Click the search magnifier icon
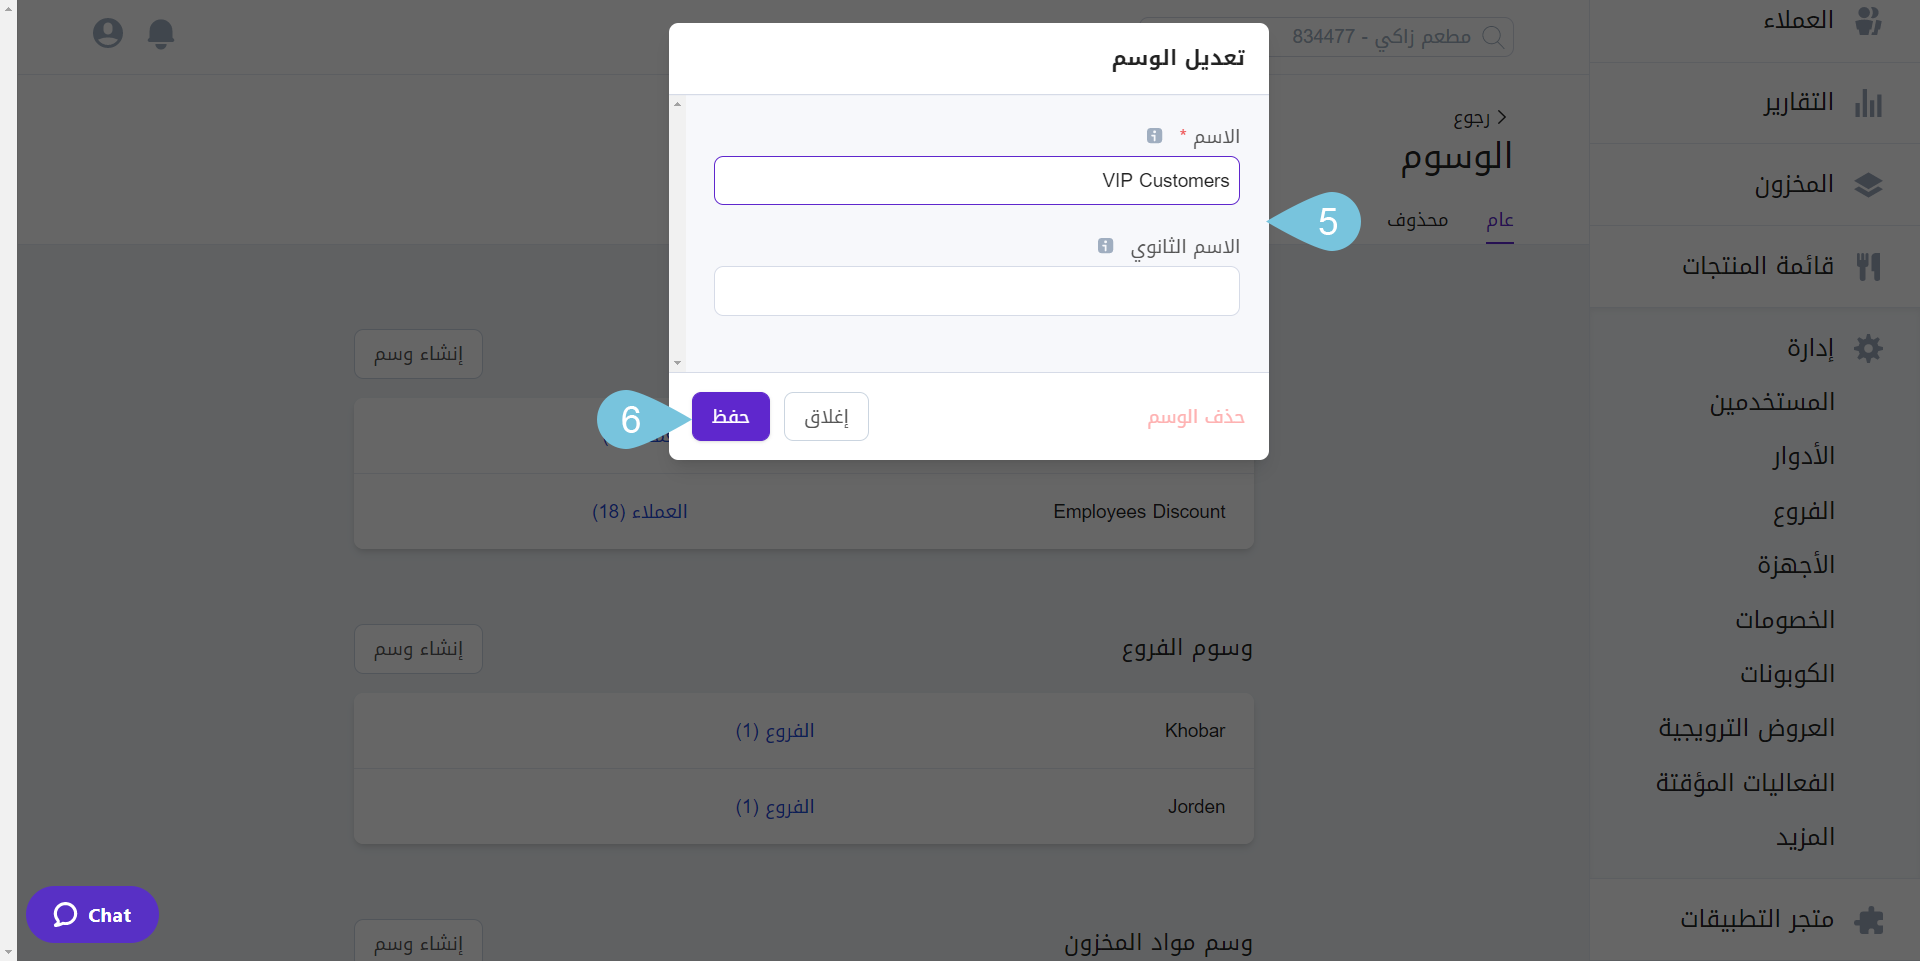Image resolution: width=1920 pixels, height=961 pixels. coord(1493,37)
